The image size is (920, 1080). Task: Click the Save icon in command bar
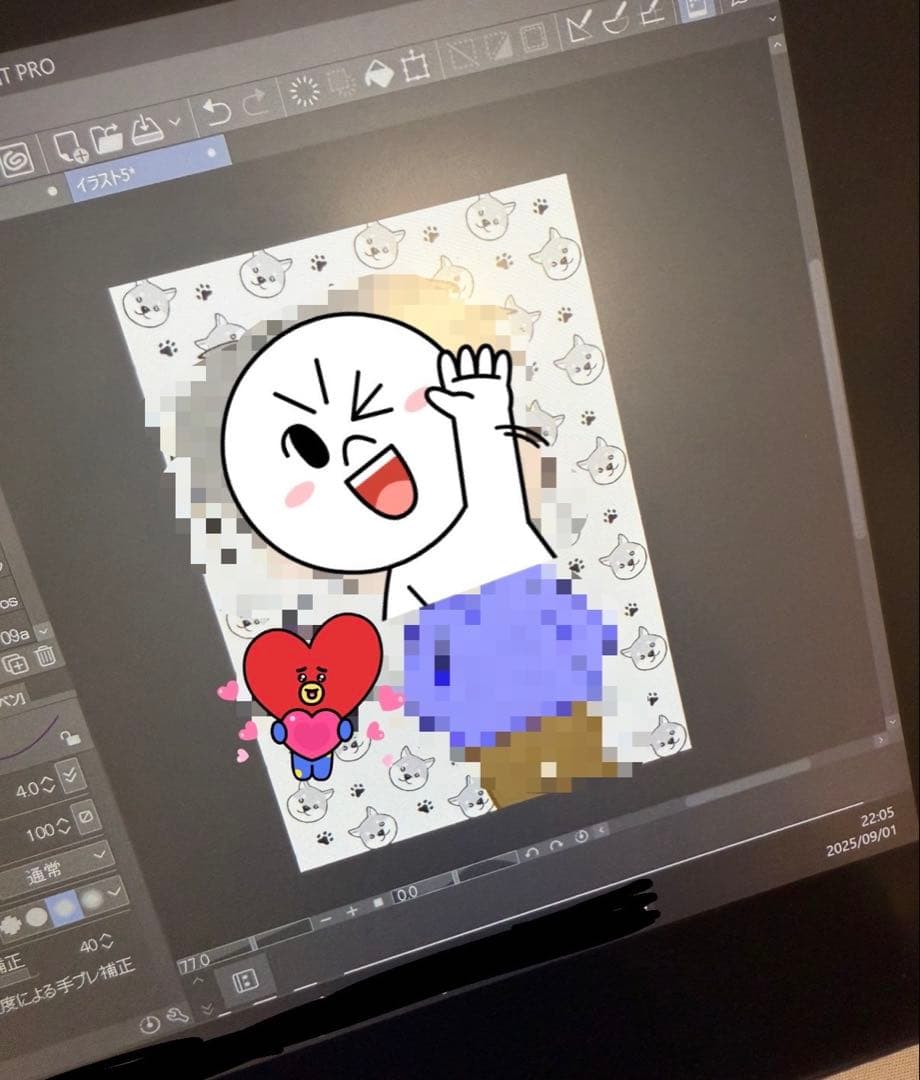(x=146, y=128)
